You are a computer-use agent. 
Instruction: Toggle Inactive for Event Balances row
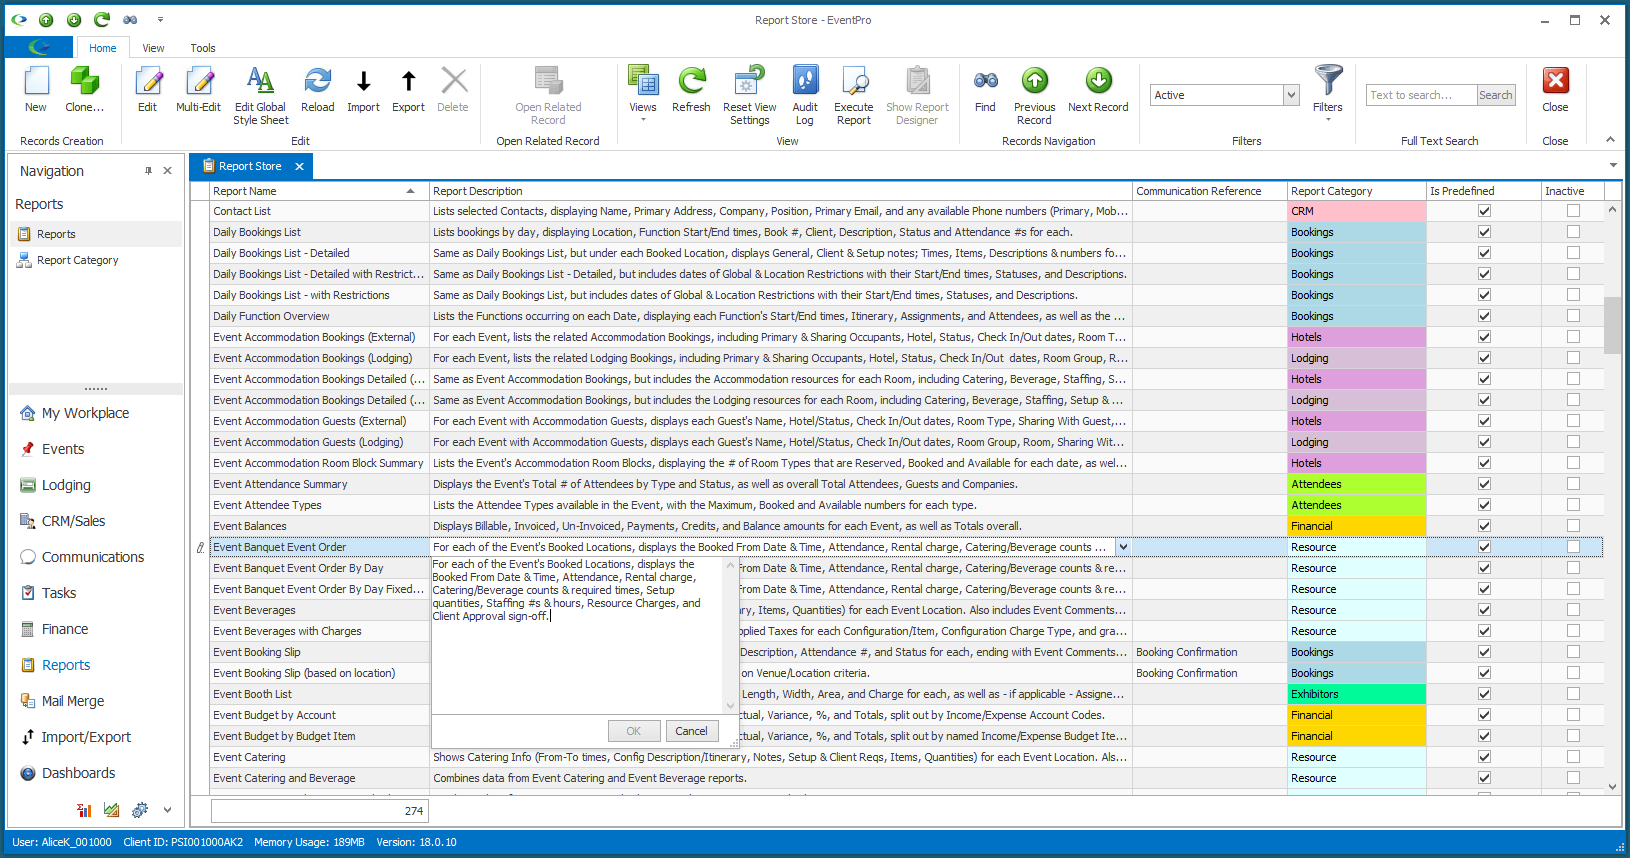tap(1573, 526)
